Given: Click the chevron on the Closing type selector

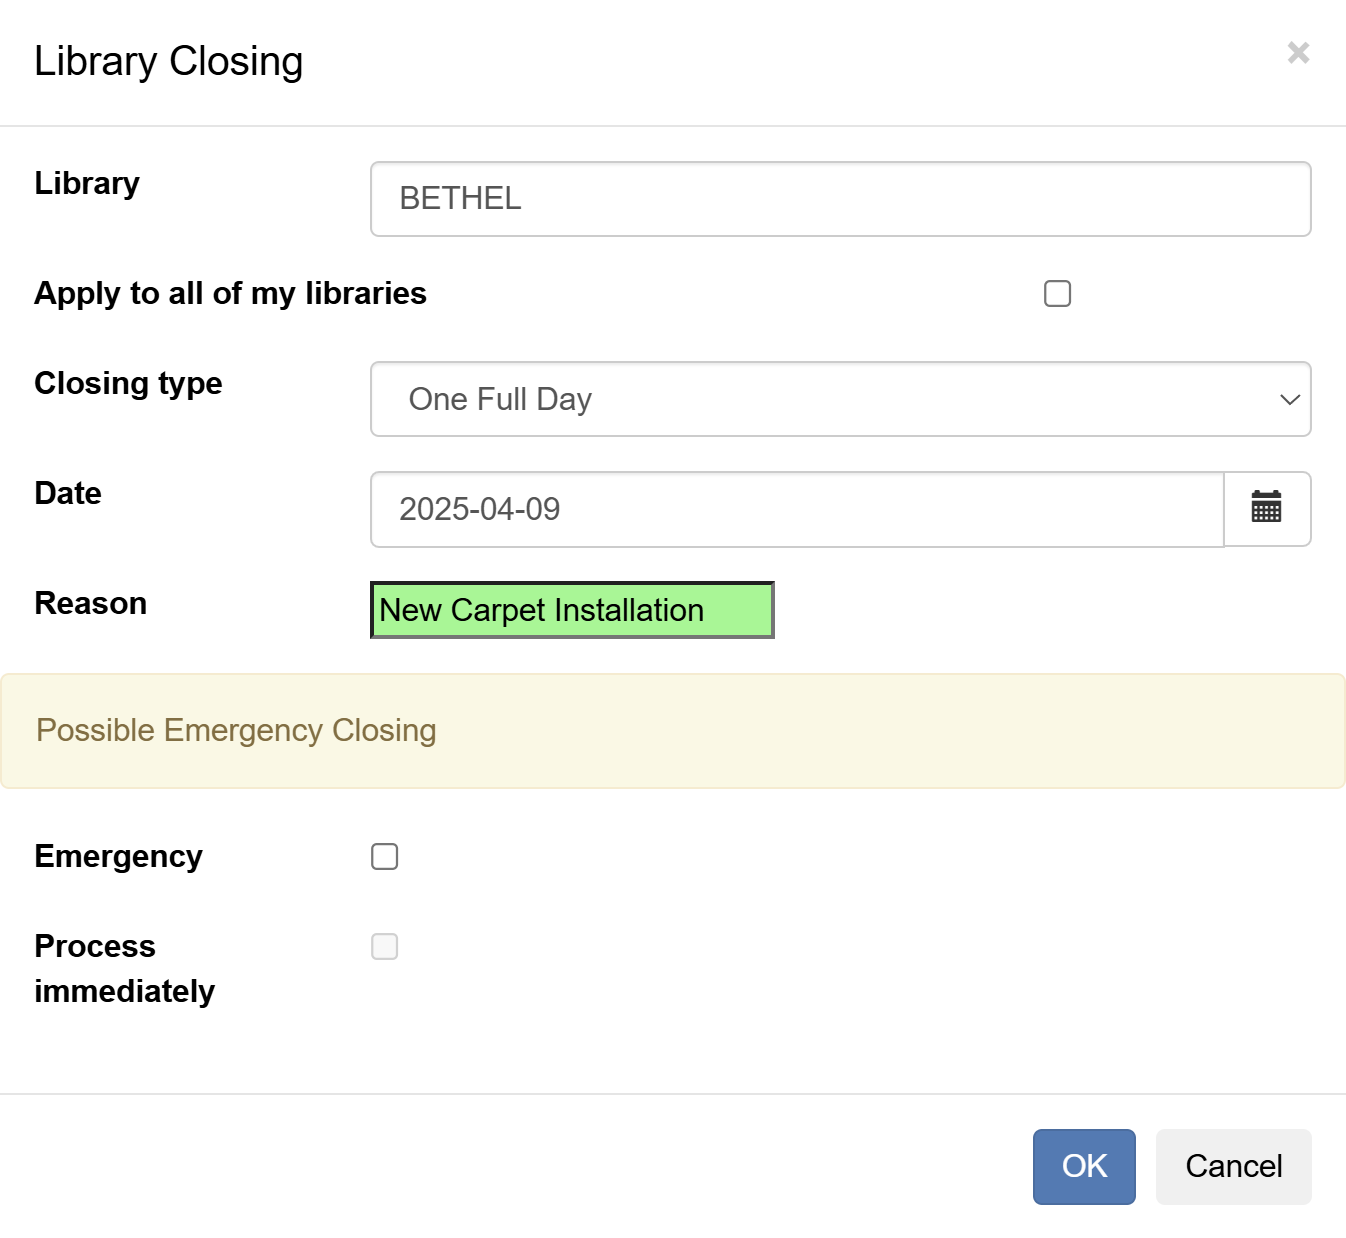Looking at the screenshot, I should 1290,399.
